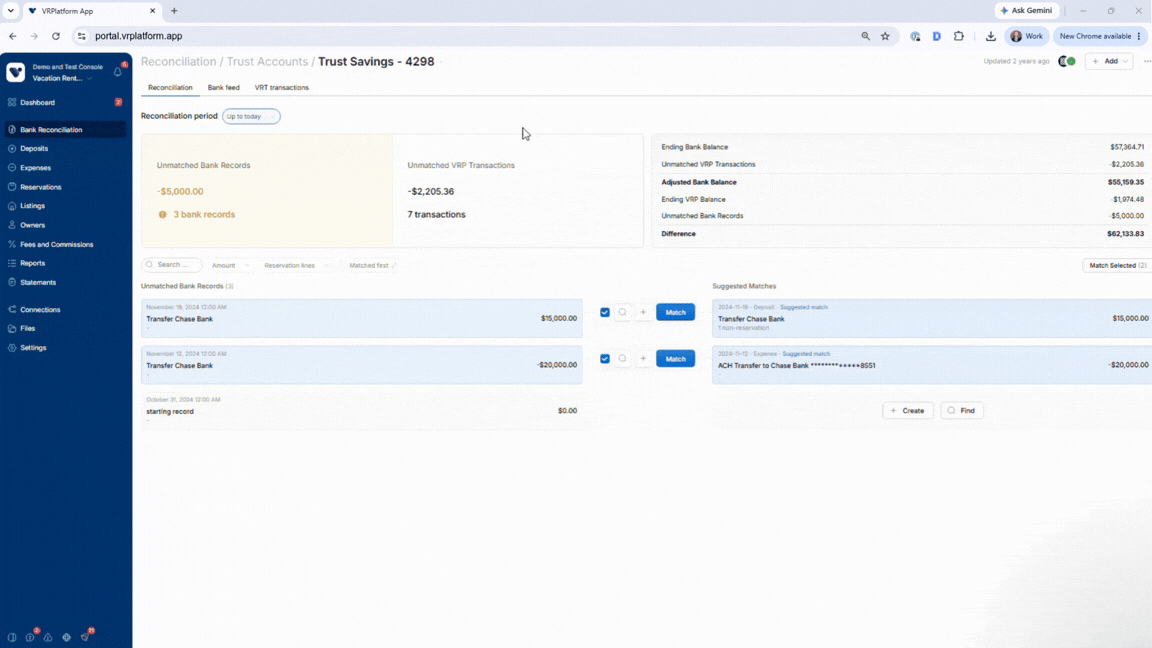
Task: Click the Match Selected button
Action: pyautogui.click(x=1117, y=265)
